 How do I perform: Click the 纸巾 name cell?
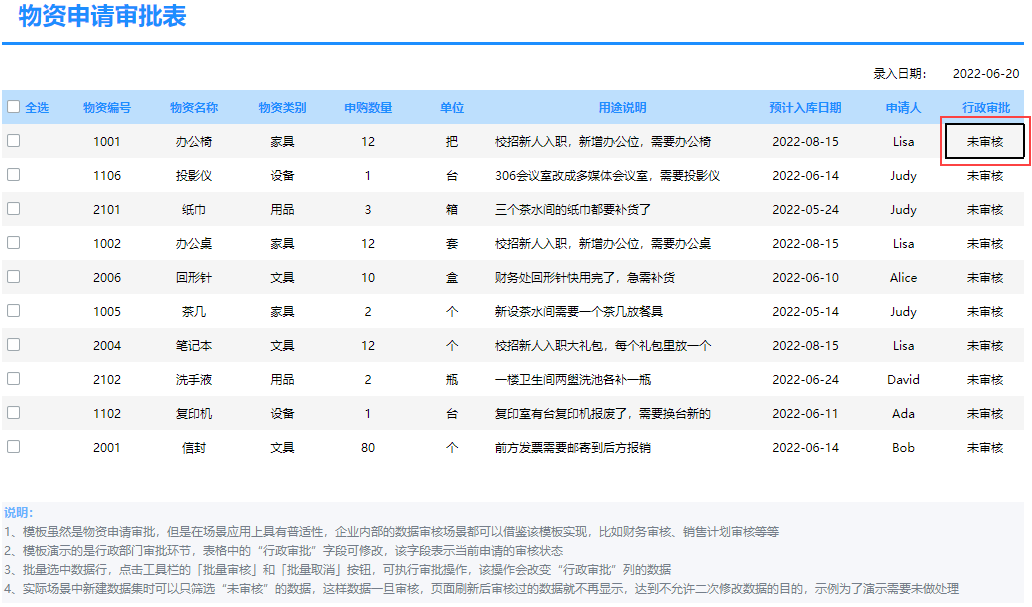coord(194,209)
